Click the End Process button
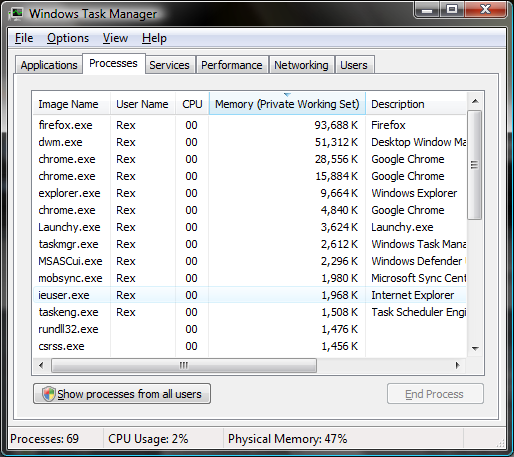This screenshot has height=457, width=514. click(435, 394)
